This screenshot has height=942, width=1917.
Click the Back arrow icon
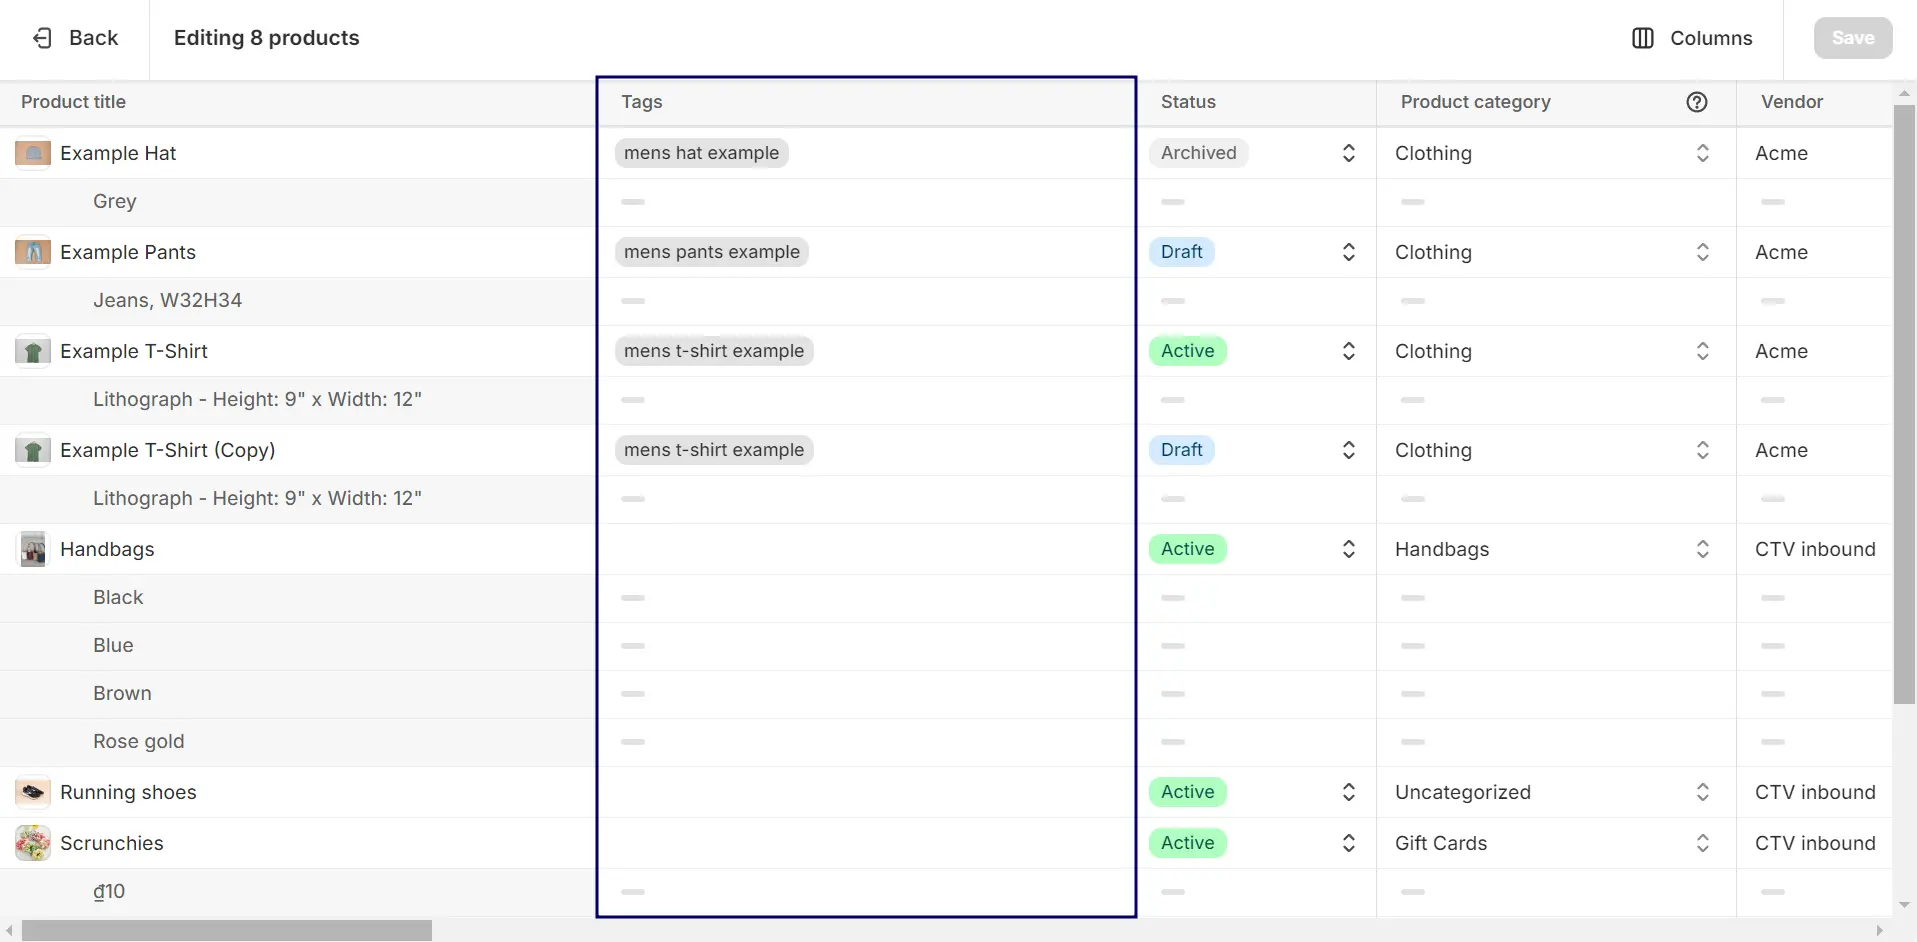(x=42, y=38)
